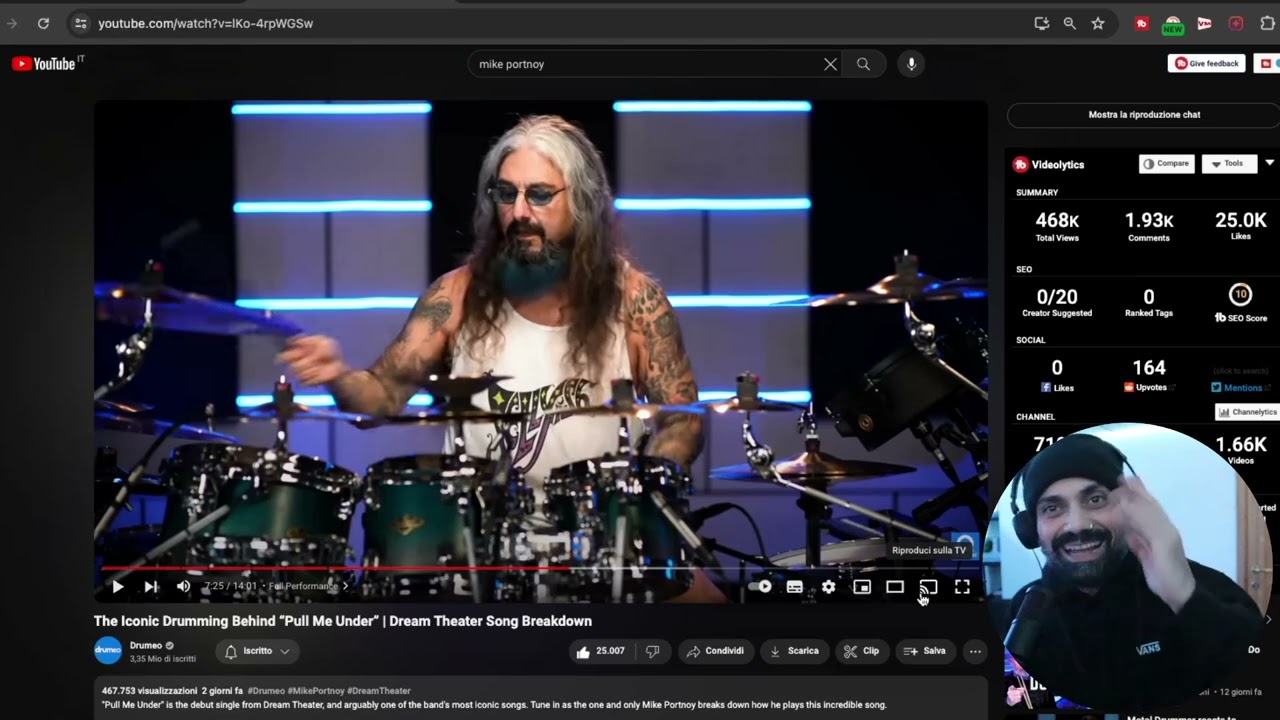Click the Give feedback button

(x=1206, y=63)
